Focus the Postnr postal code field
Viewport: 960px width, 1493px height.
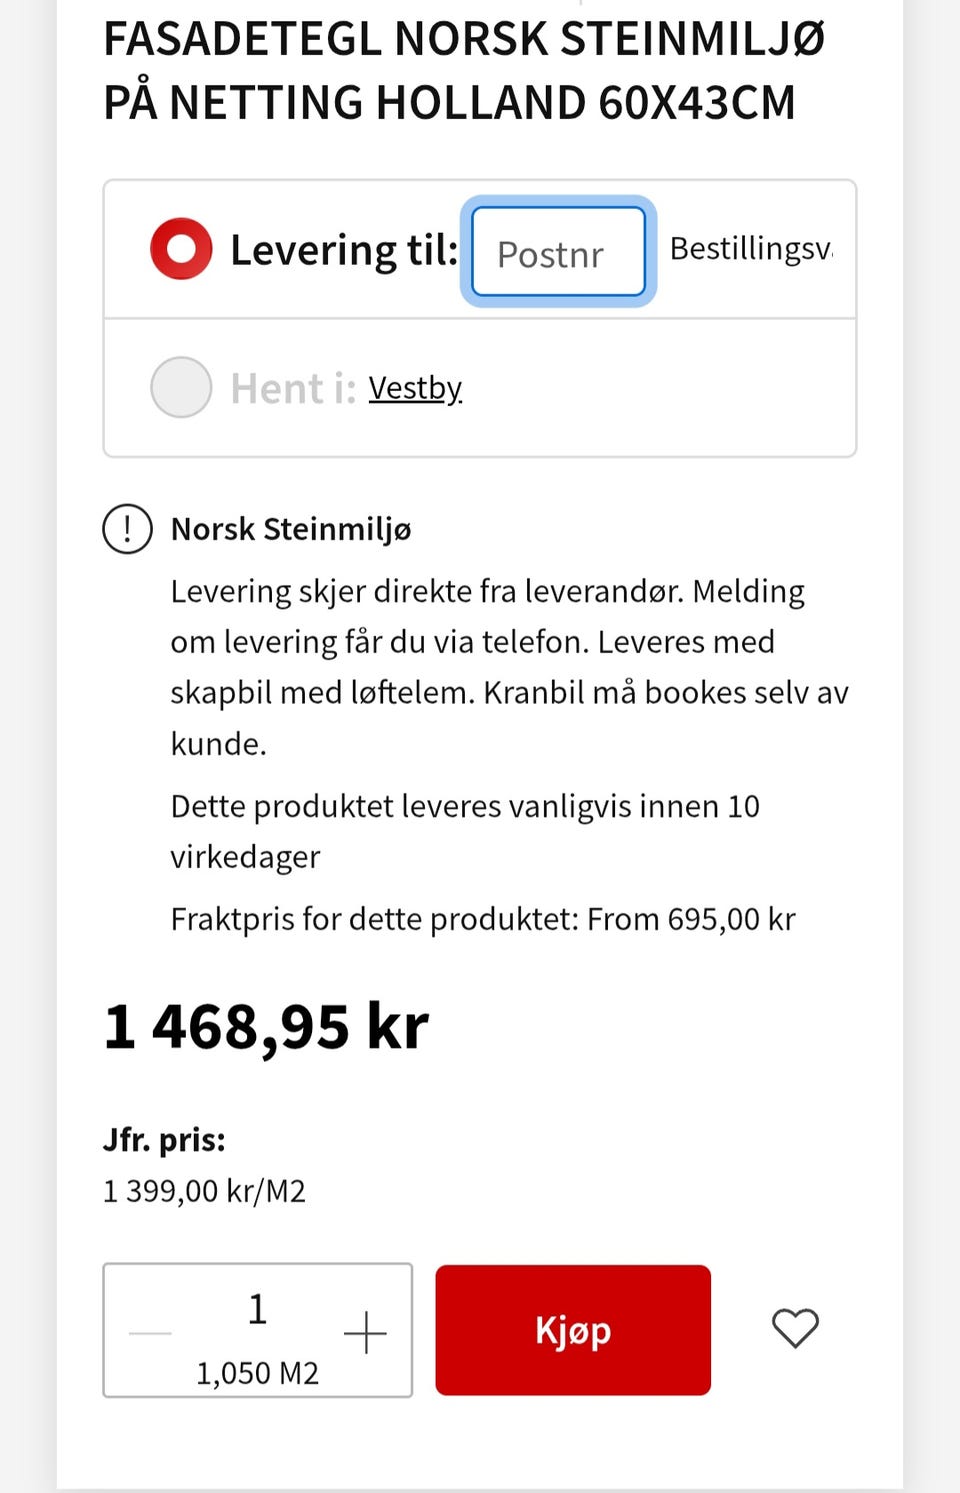[x=558, y=252]
